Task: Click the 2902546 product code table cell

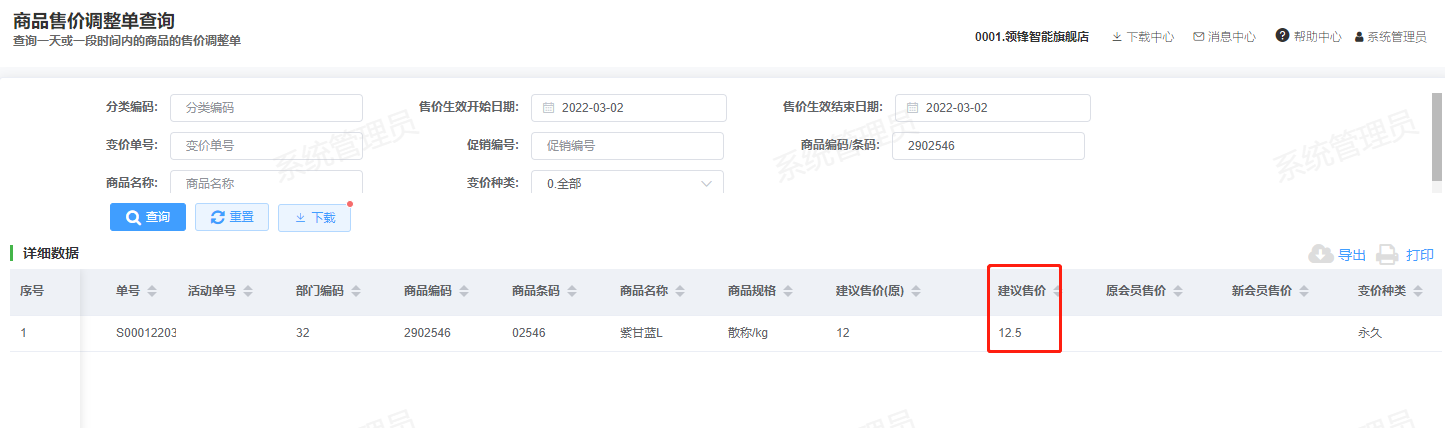Action: (427, 333)
